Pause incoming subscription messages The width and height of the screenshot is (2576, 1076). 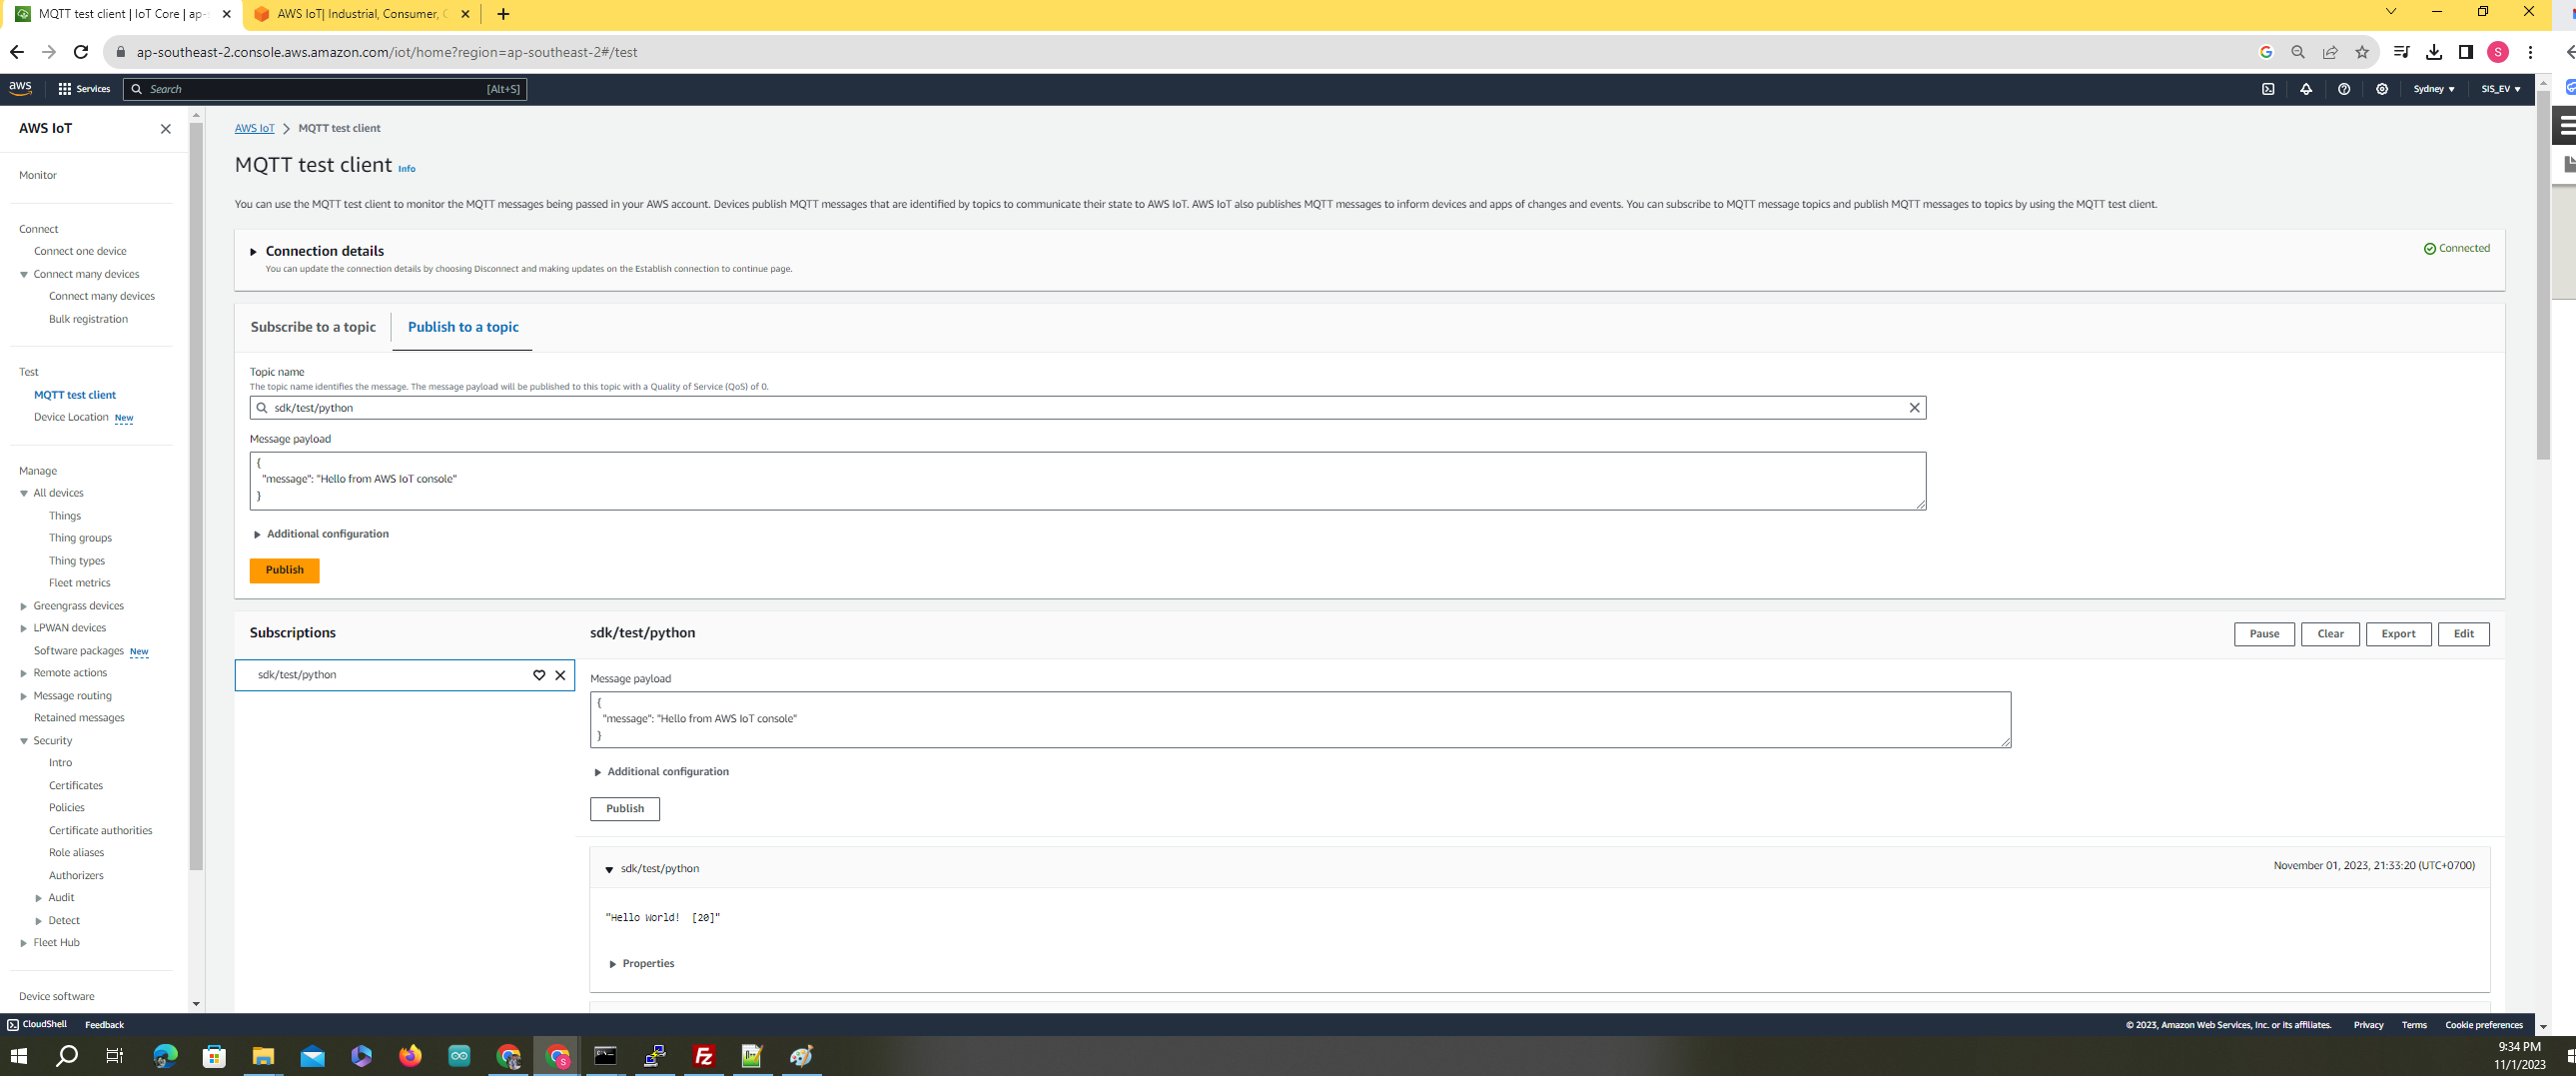[x=2264, y=634]
